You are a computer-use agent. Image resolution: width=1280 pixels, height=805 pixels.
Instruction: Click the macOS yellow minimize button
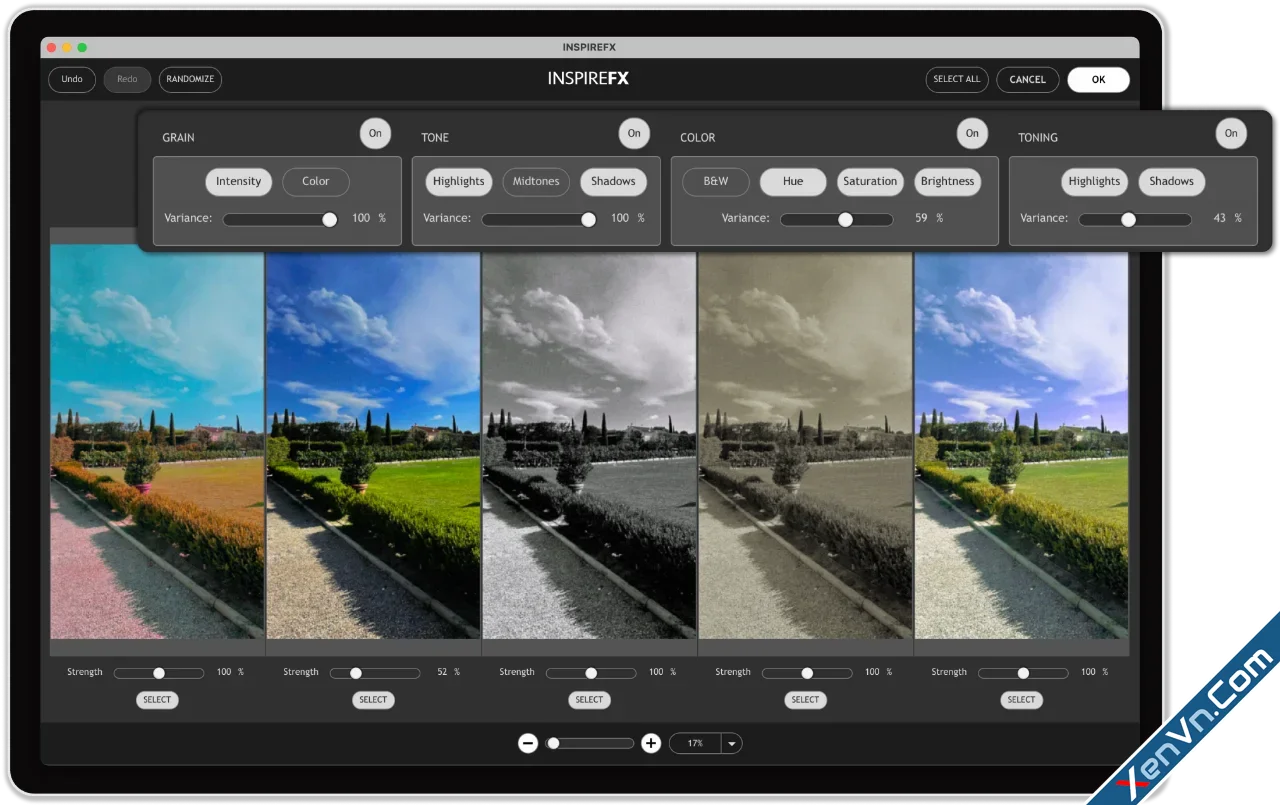pyautogui.click(x=67, y=47)
